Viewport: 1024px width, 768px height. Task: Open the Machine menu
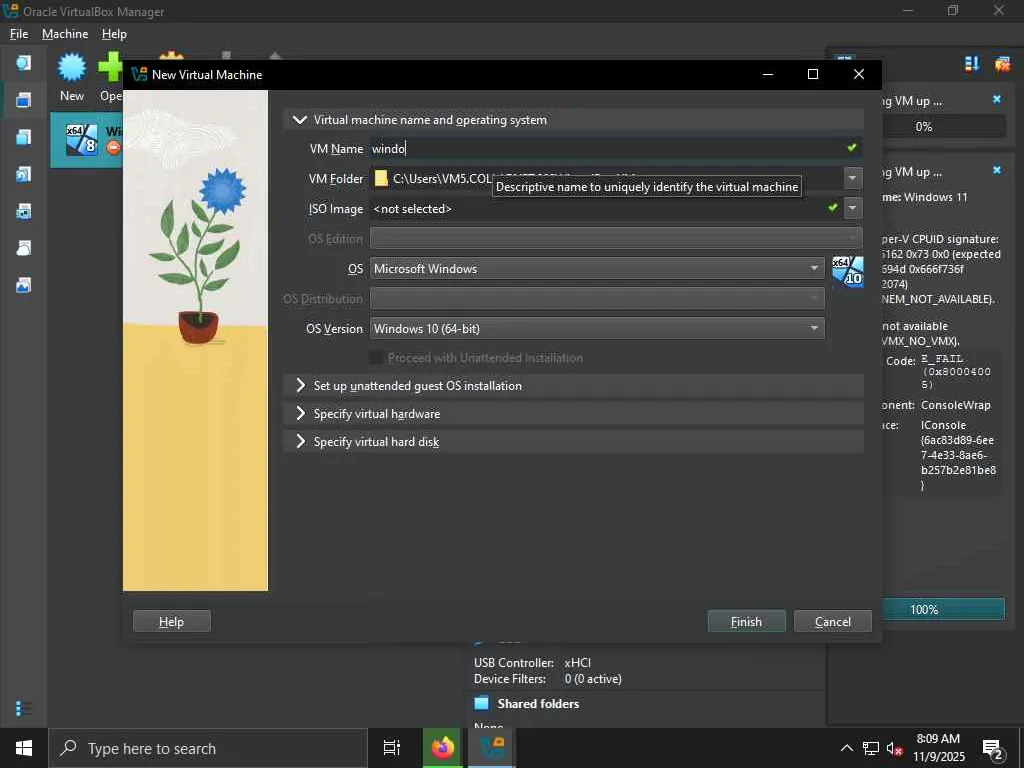pos(65,33)
